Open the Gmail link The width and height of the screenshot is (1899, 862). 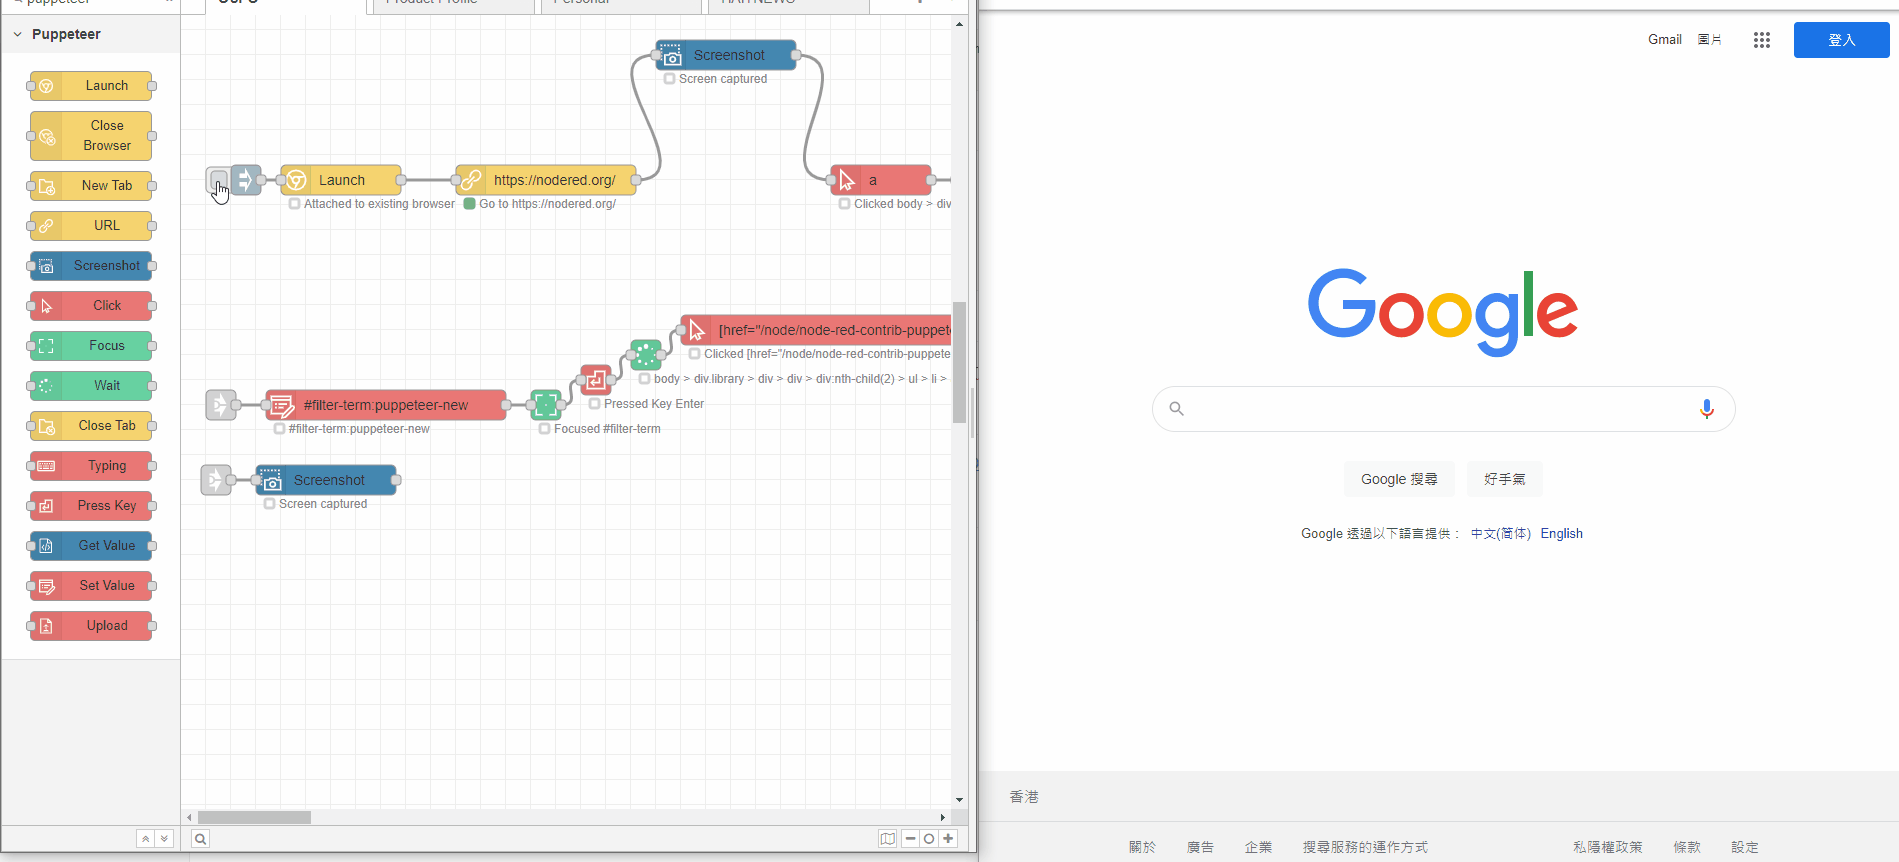tap(1665, 40)
